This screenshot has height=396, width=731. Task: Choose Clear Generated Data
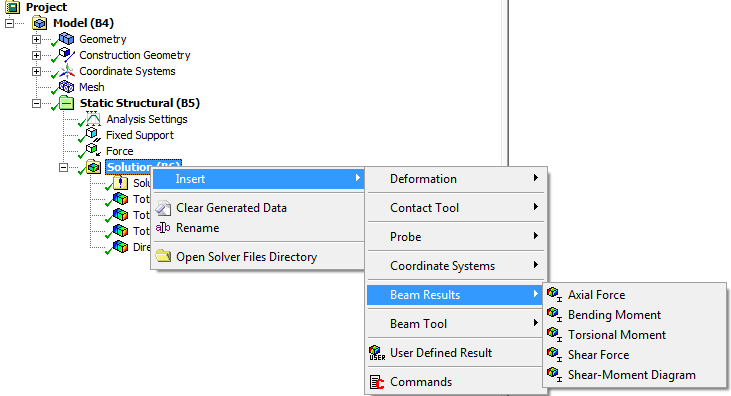coord(258,208)
